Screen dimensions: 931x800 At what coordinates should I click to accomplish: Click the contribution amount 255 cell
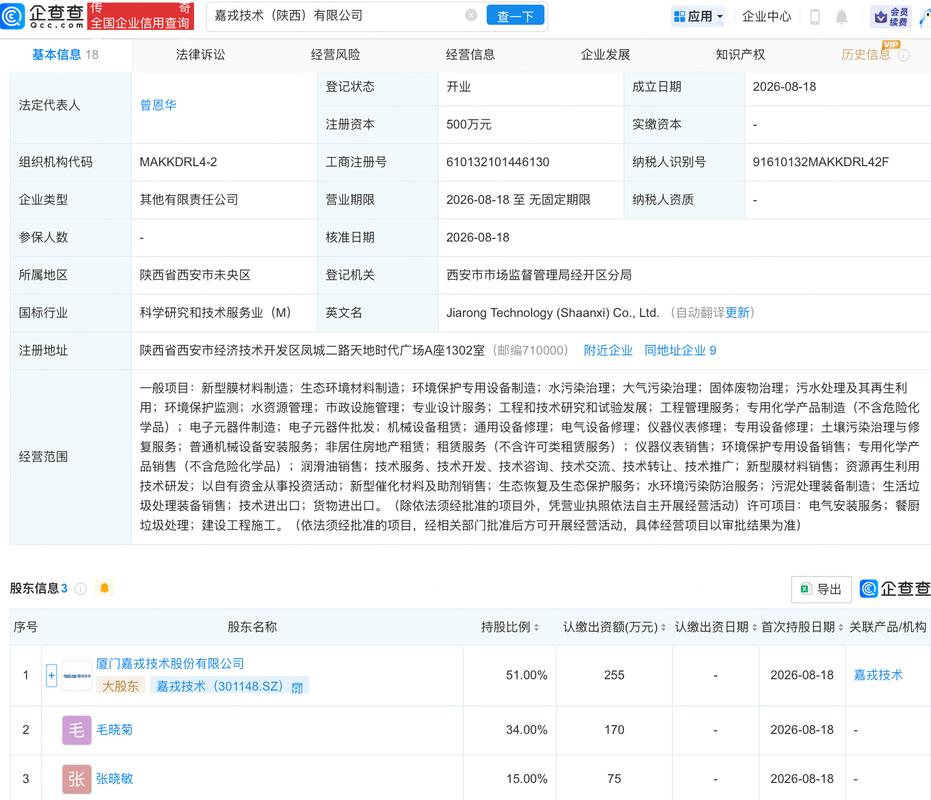614,675
